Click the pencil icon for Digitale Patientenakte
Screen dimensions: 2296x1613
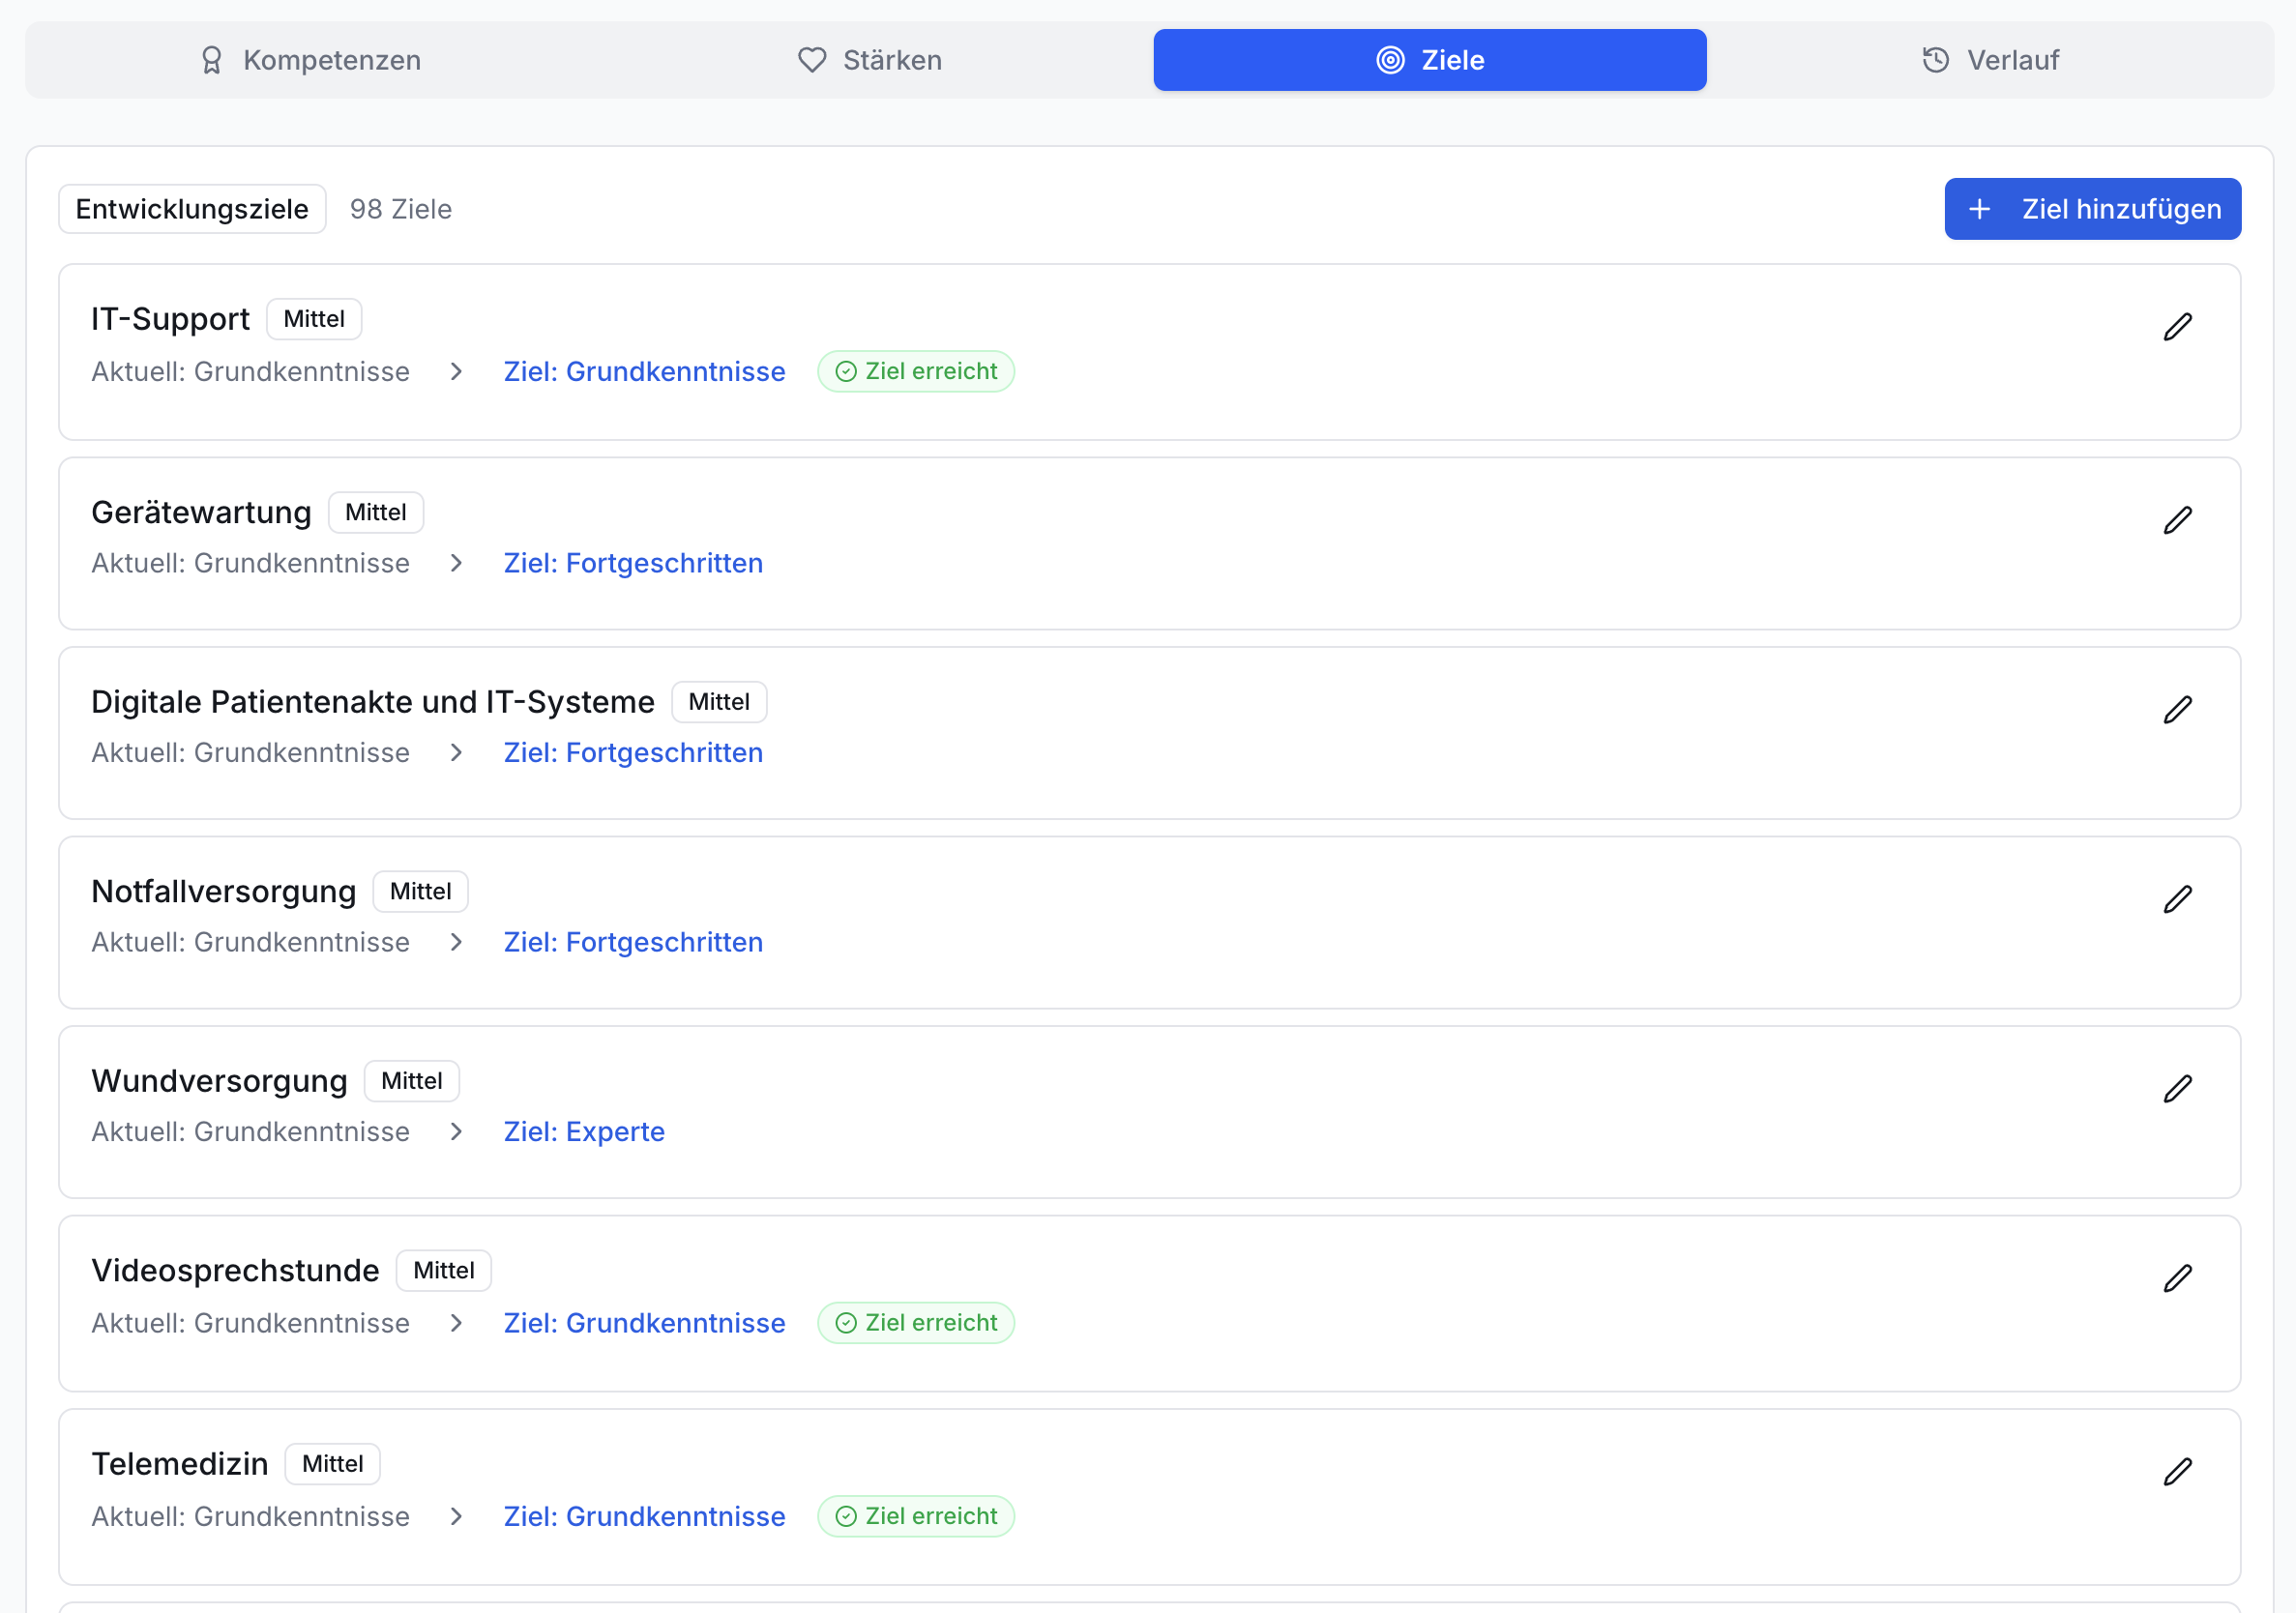(2177, 710)
